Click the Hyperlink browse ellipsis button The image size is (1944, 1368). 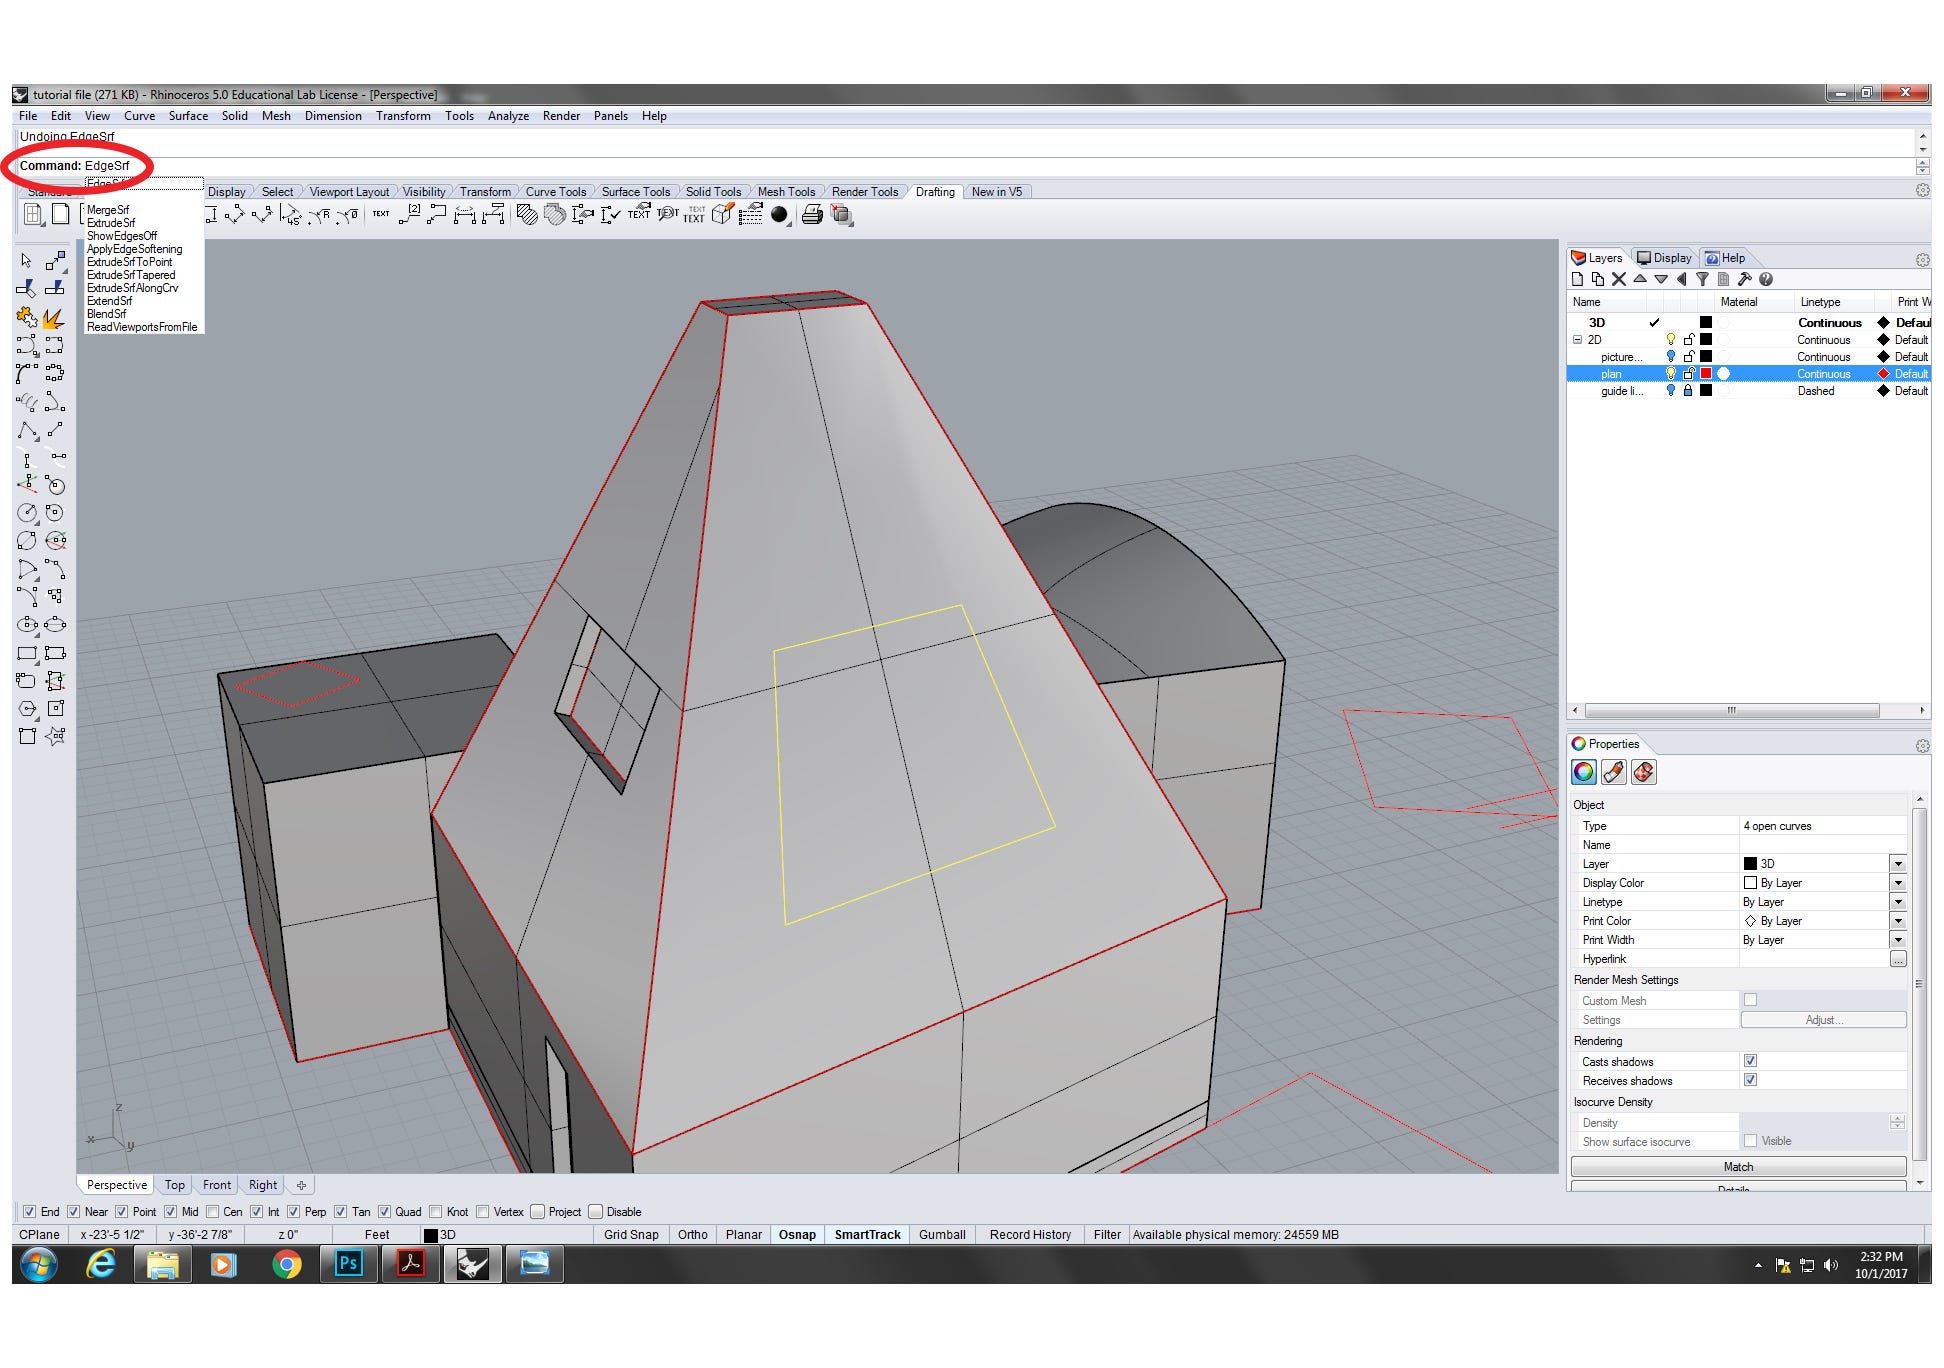(x=1897, y=959)
